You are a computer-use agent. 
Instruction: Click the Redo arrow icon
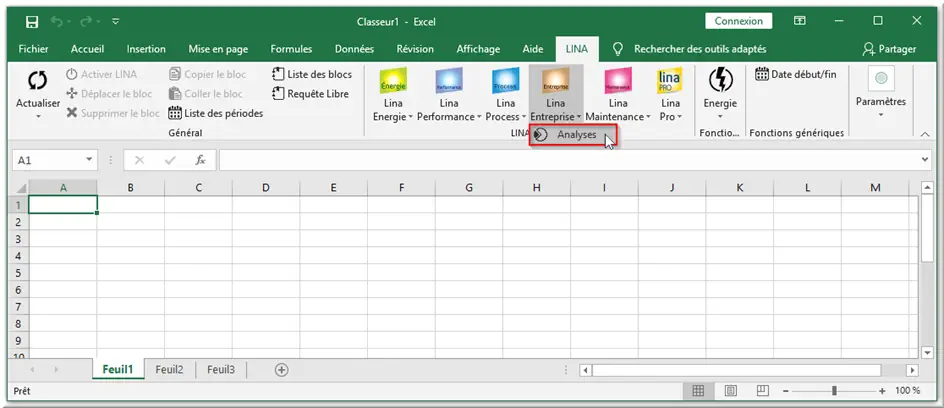(x=86, y=22)
